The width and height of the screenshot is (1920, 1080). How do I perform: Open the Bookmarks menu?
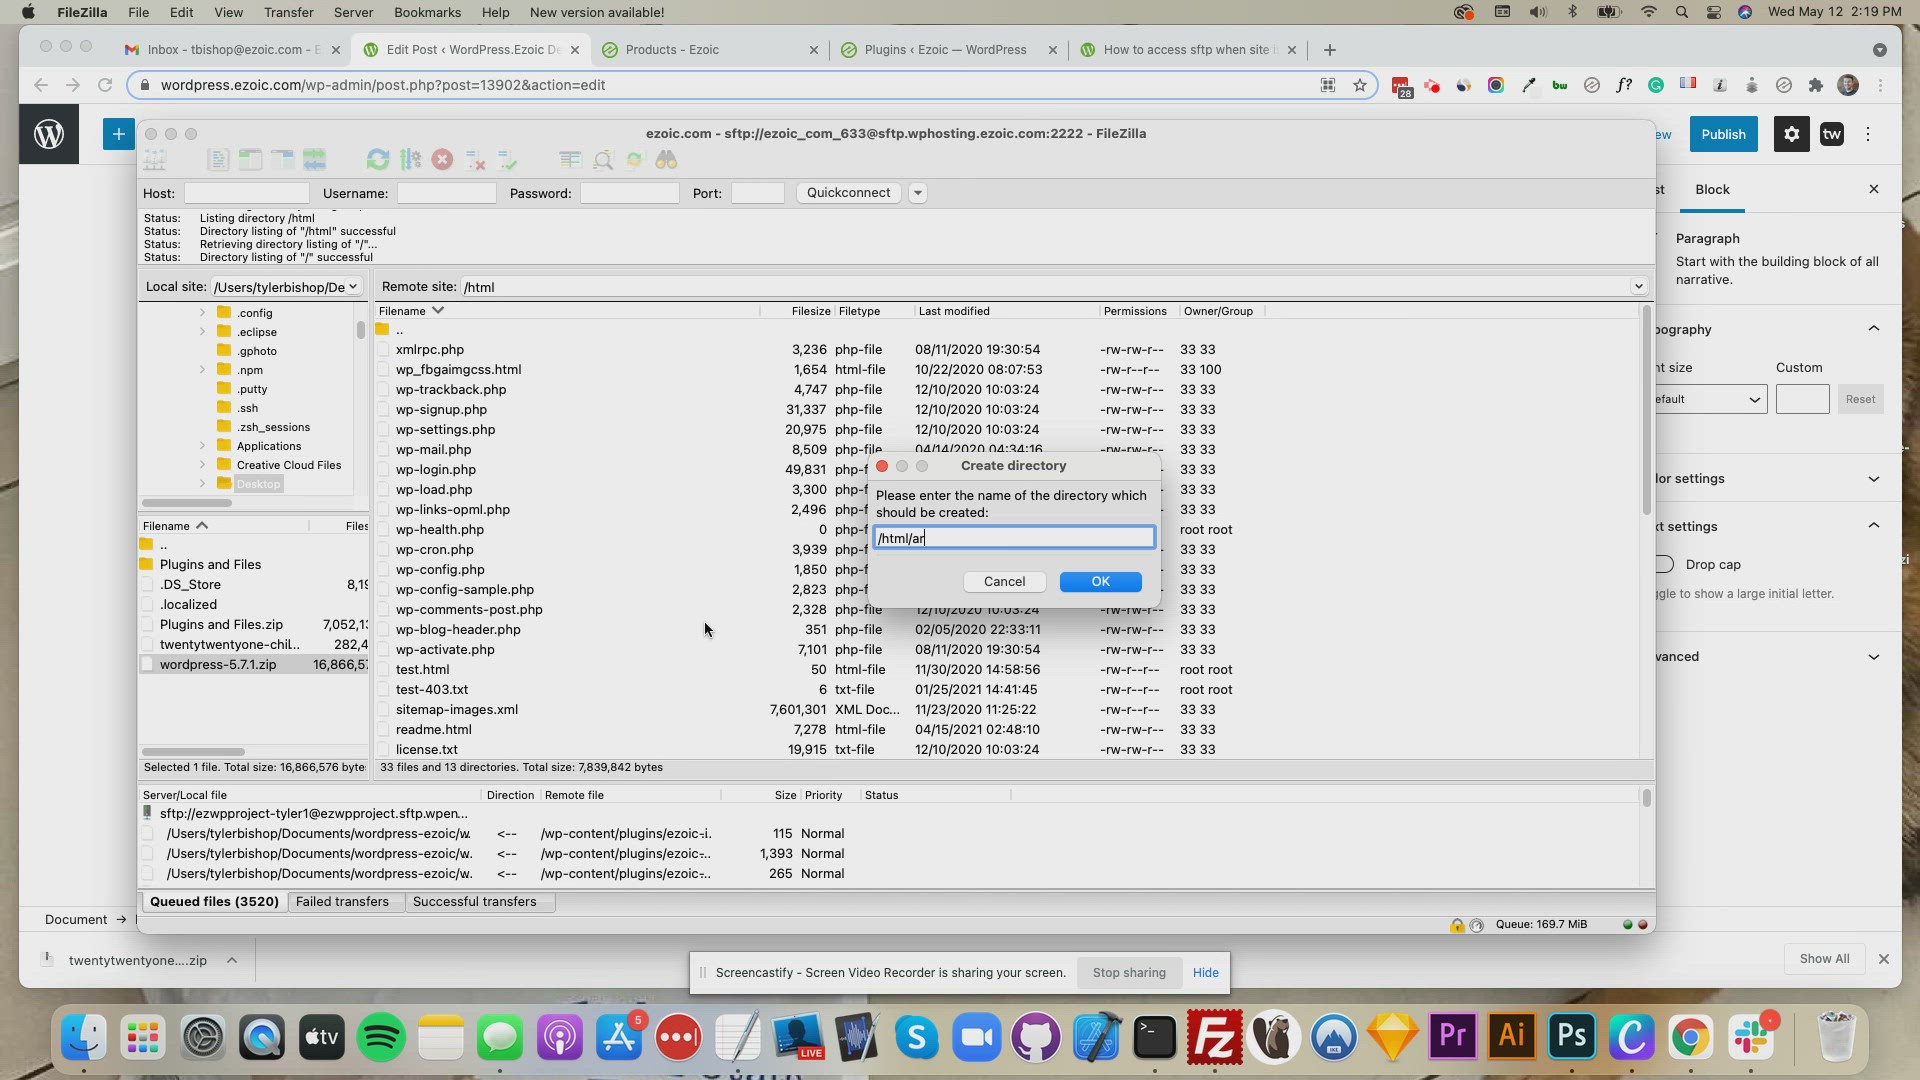coord(427,12)
